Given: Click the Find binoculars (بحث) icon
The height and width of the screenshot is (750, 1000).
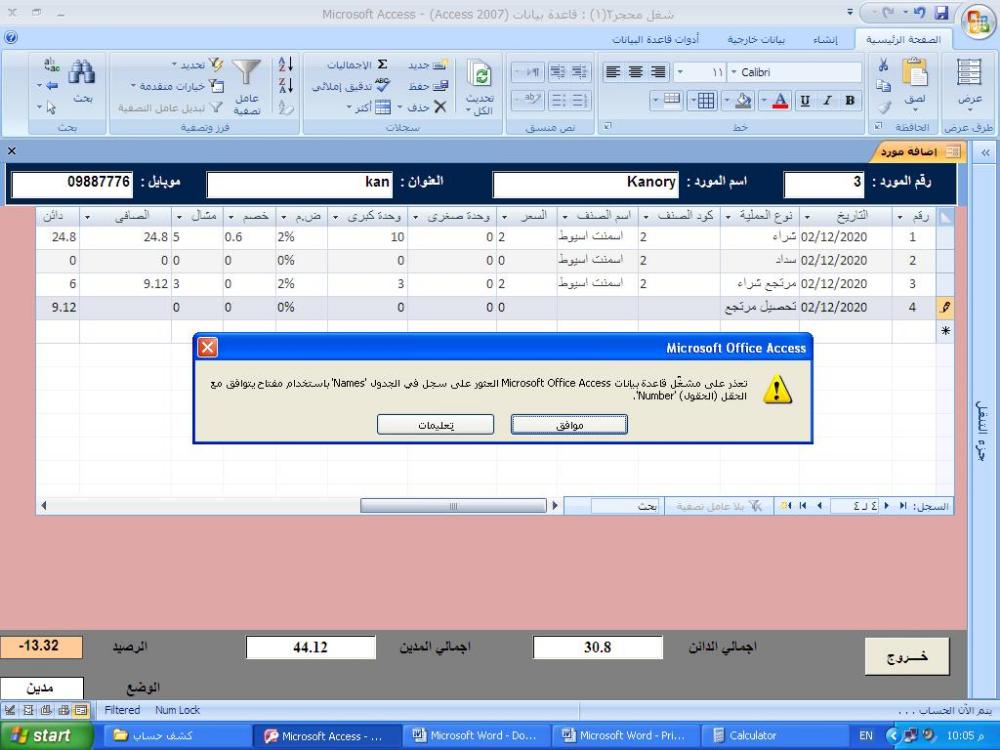Looking at the screenshot, I should (82, 72).
